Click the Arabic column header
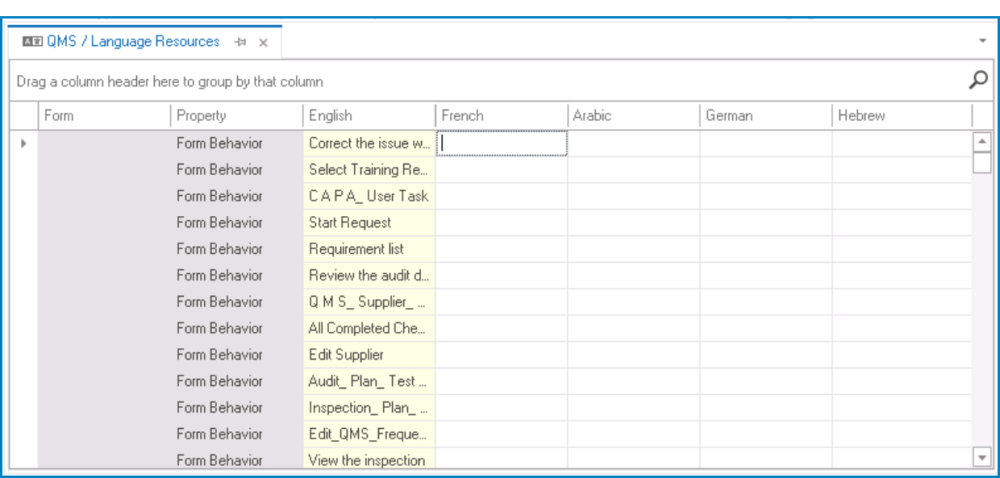 pyautogui.click(x=632, y=116)
